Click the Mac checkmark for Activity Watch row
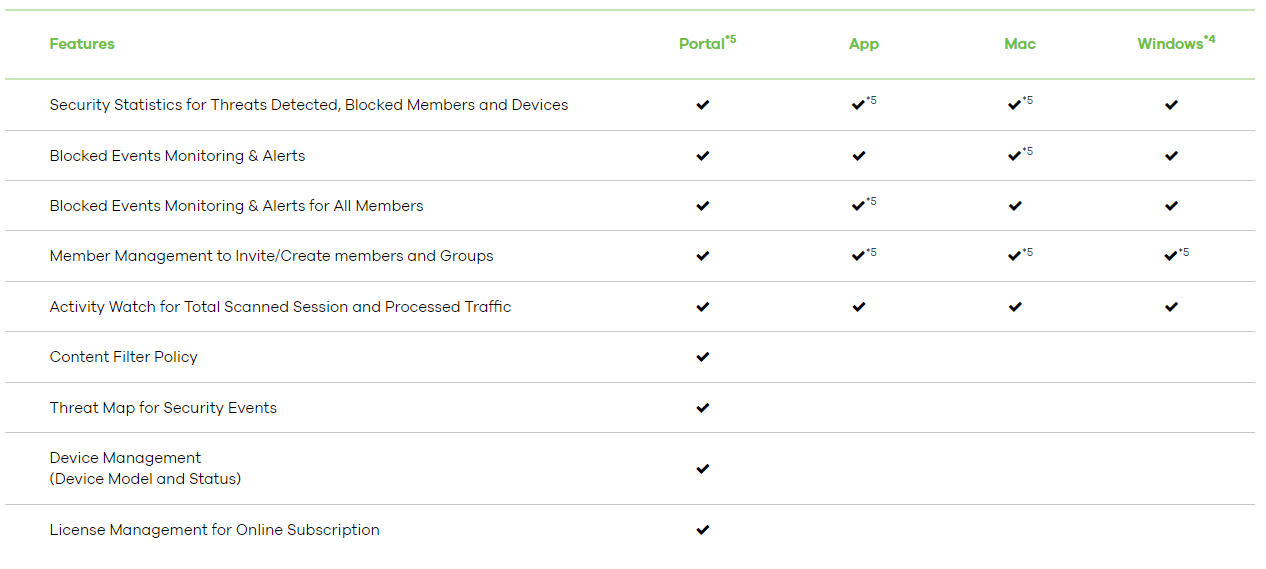Screen dimensions: 1266x569 (1015, 307)
